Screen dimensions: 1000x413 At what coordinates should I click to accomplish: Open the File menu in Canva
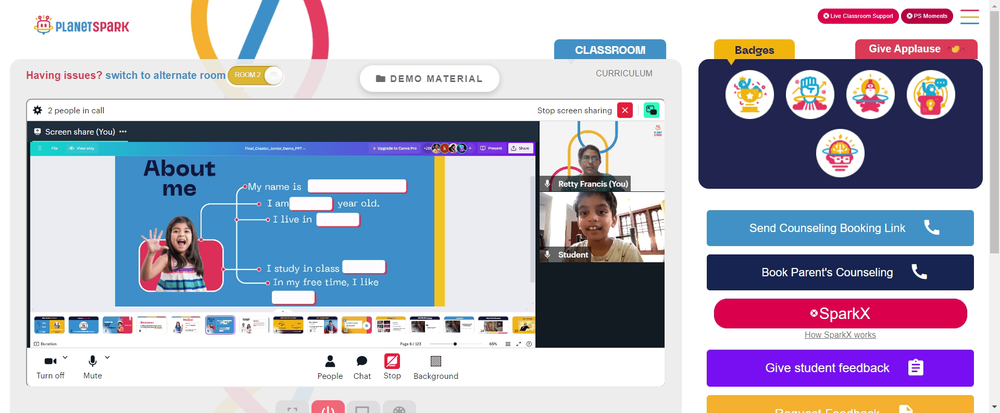(55, 148)
